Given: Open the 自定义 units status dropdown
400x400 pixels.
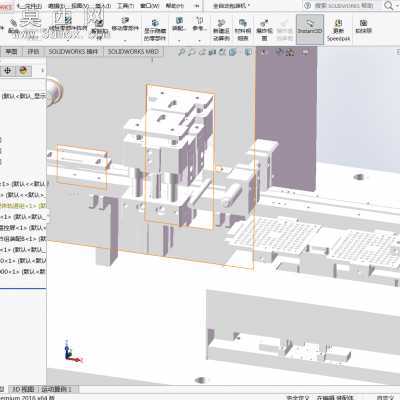Looking at the screenshot, I should tap(385, 397).
